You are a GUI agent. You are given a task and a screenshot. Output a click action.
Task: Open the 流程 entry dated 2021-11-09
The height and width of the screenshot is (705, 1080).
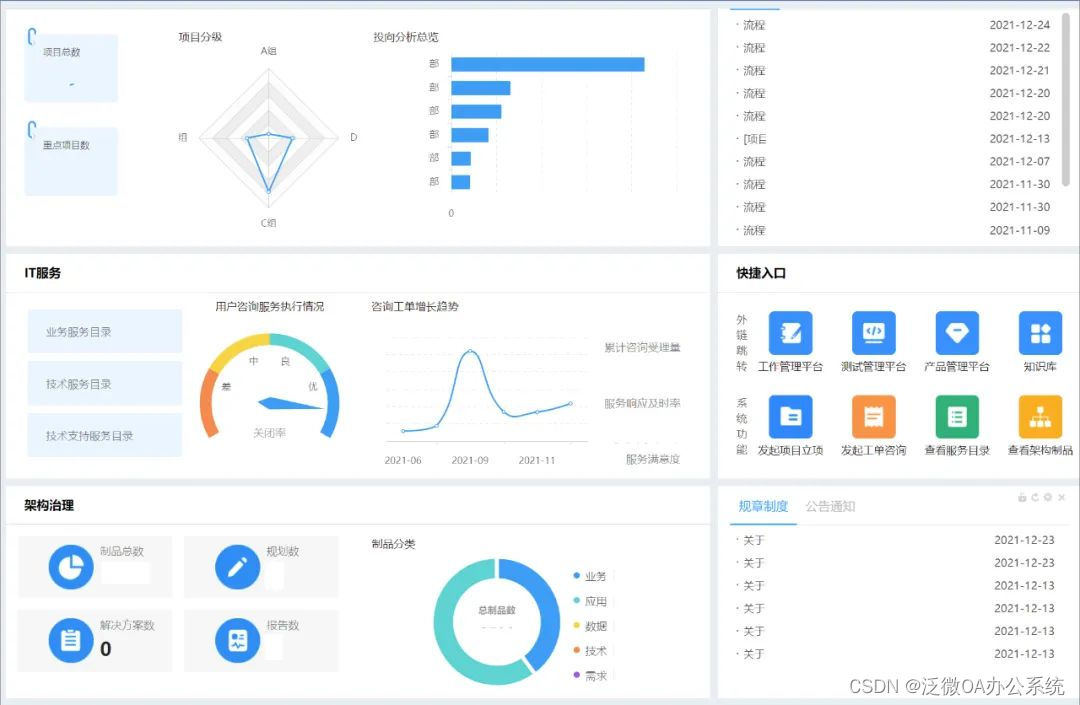click(893, 230)
